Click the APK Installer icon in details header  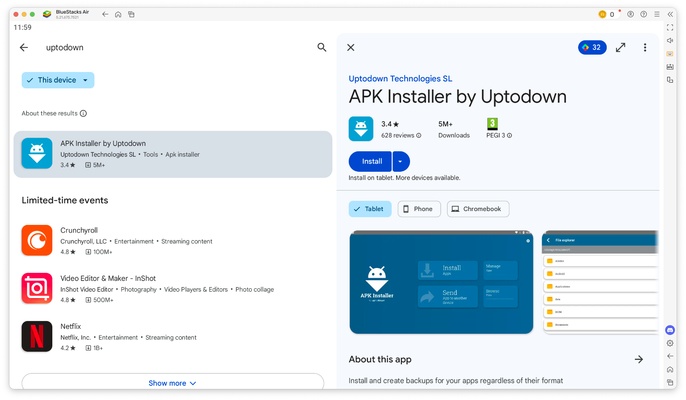pos(361,129)
